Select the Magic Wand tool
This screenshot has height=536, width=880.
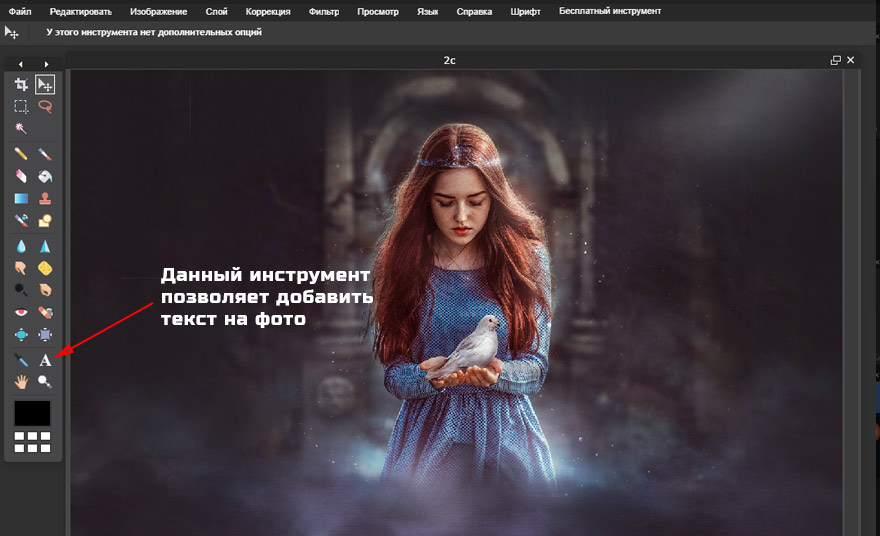pos(21,129)
